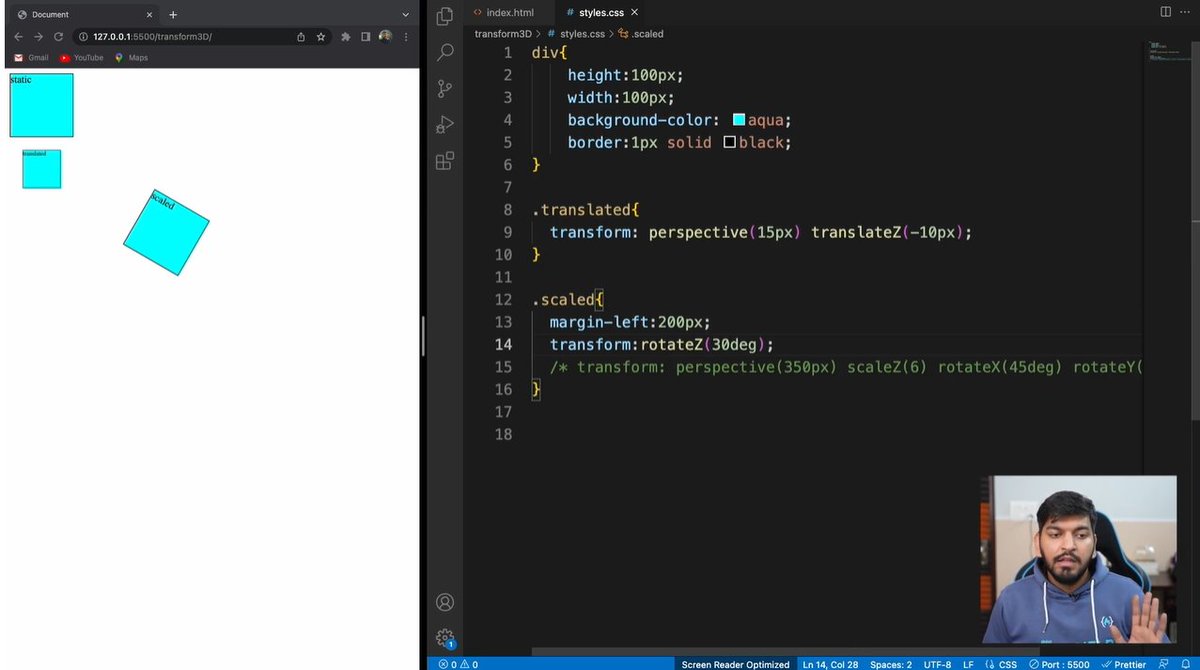Open the editor actions more menu
The width and height of the screenshot is (1200, 670).
(x=1185, y=12)
